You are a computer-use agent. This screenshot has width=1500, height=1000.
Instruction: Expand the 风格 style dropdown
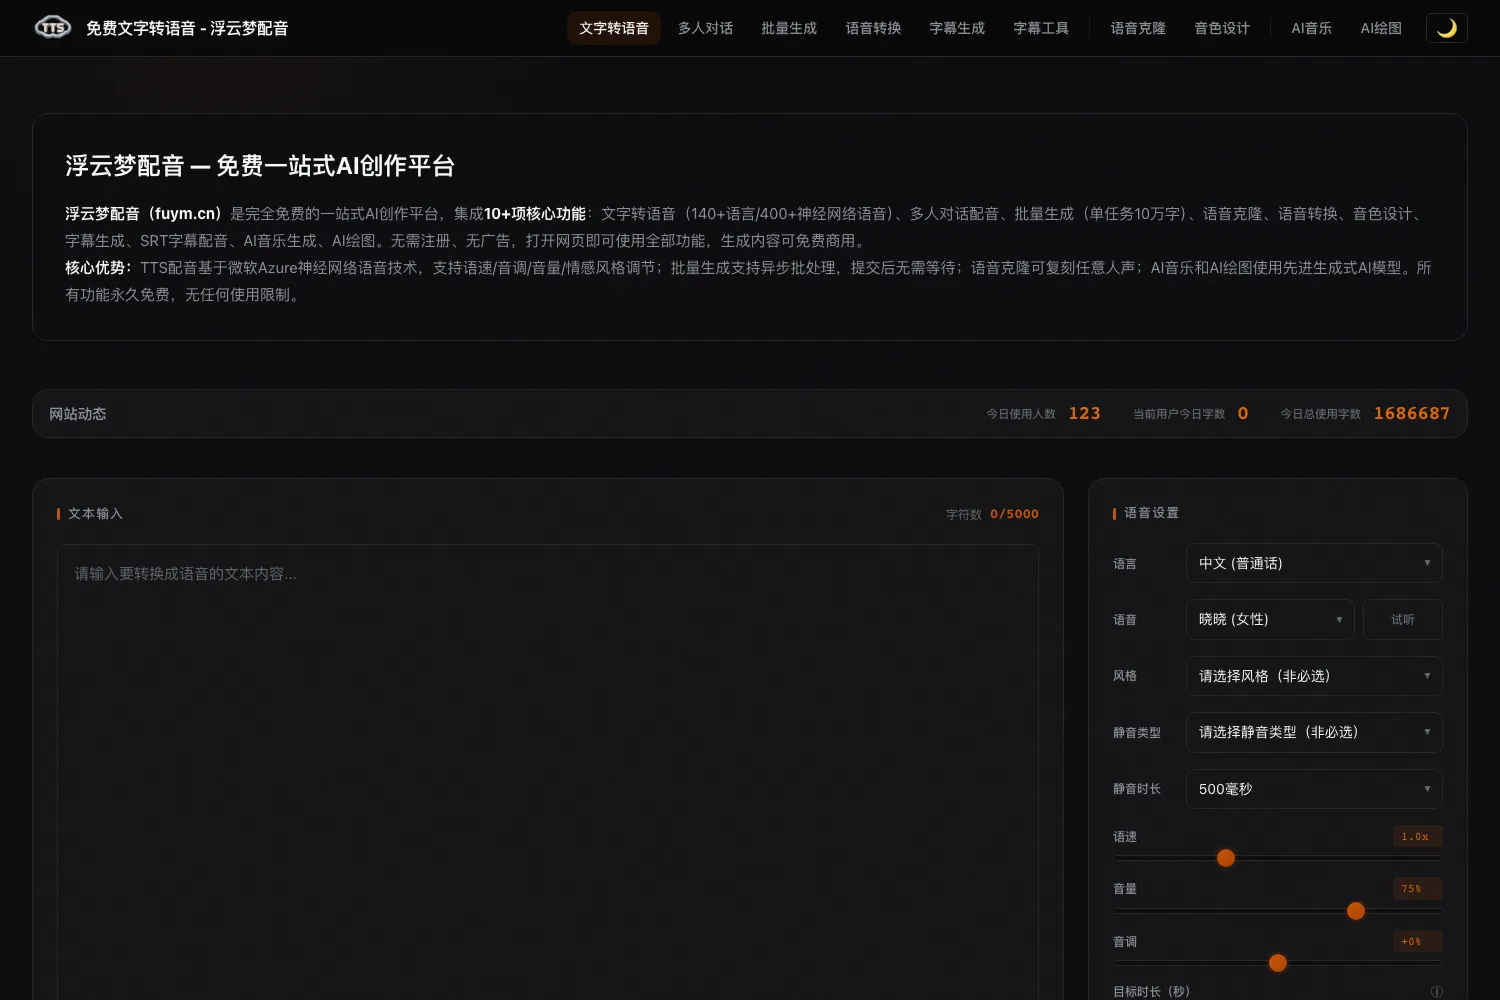(x=1314, y=676)
